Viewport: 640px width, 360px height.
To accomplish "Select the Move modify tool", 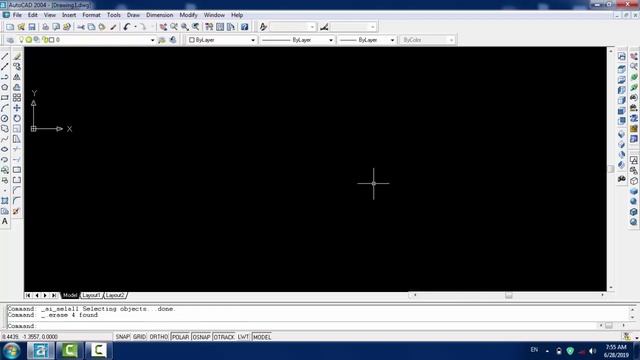I will (x=17, y=108).
